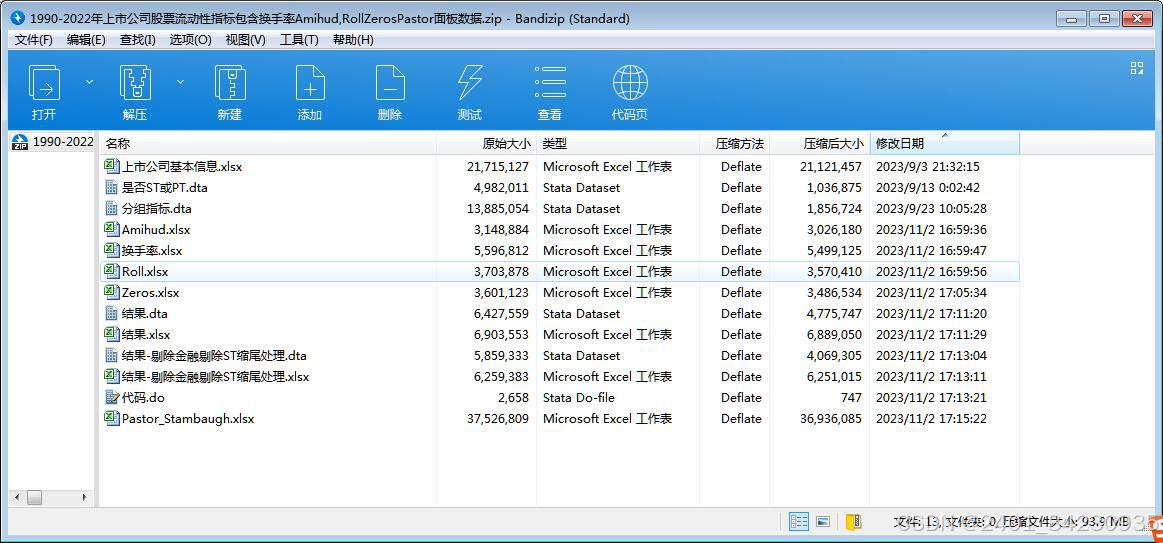Image resolution: width=1163 pixels, height=543 pixels.
Task: Expand the Open (打开) dropdown arrow
Action: [x=90, y=82]
